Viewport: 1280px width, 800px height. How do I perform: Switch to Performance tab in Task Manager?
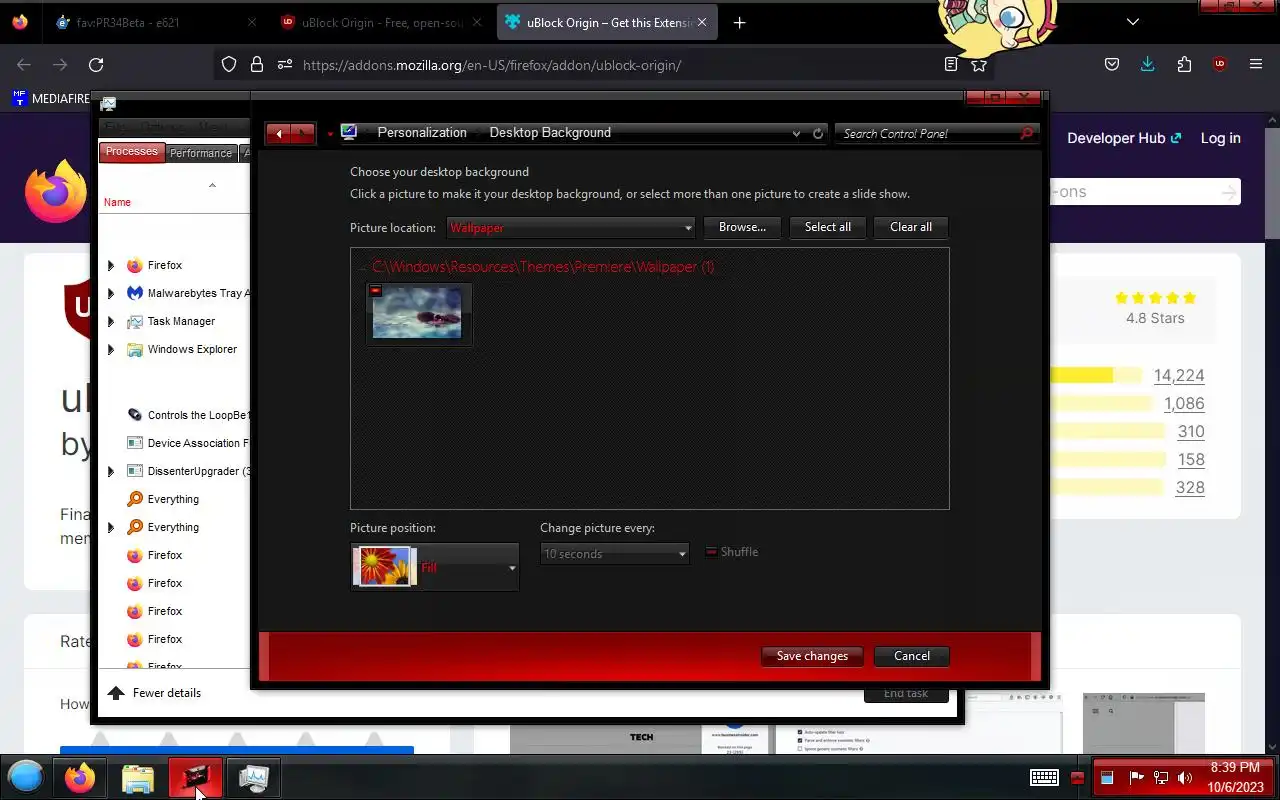pyautogui.click(x=200, y=153)
